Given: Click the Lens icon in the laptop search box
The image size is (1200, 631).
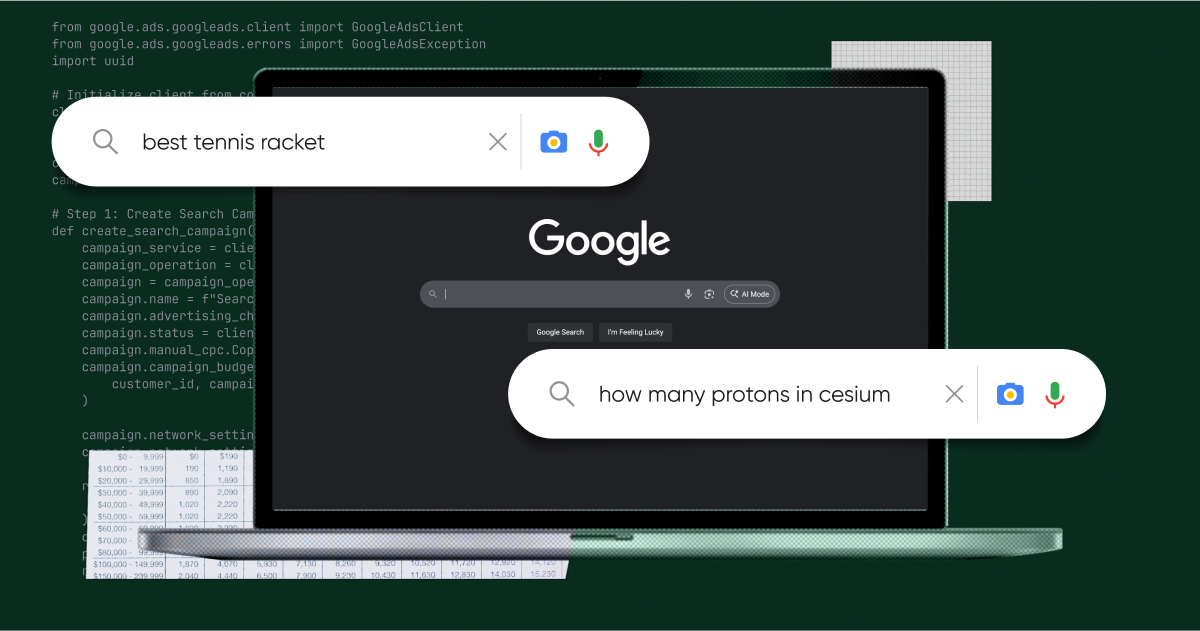Looking at the screenshot, I should (709, 294).
